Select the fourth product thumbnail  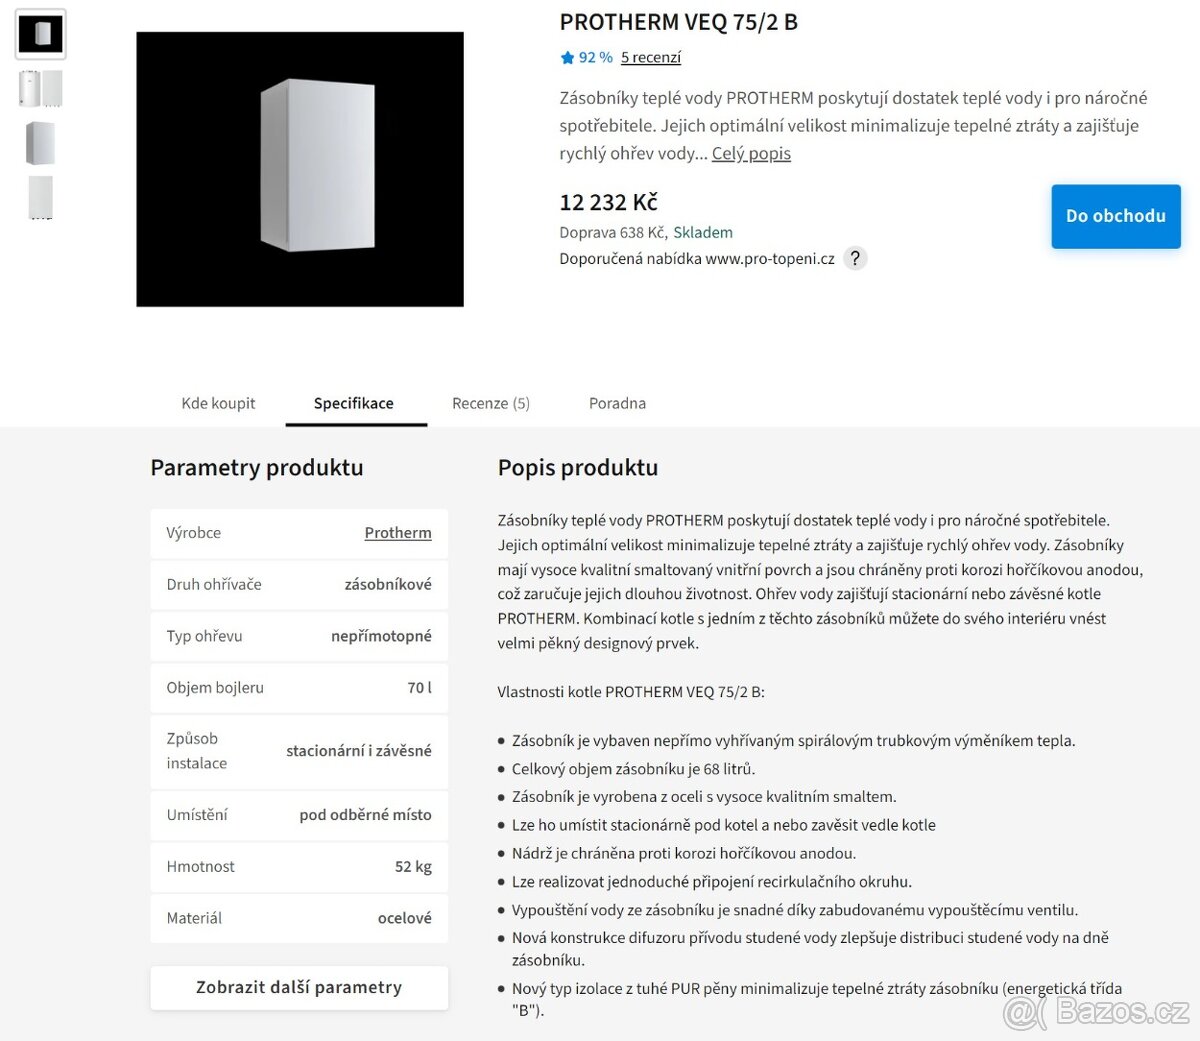pyautogui.click(x=41, y=197)
